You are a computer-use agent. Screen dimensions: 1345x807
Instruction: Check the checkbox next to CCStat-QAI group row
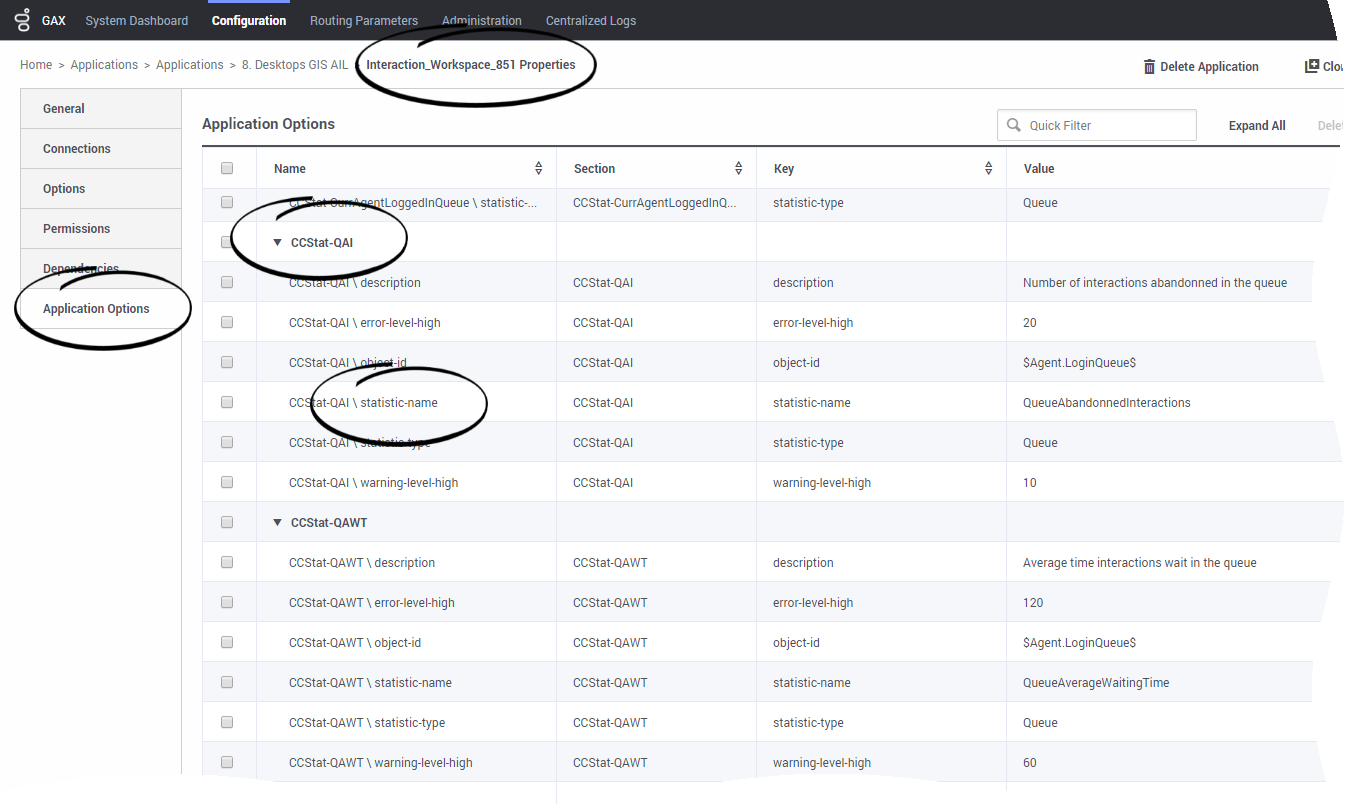227,242
